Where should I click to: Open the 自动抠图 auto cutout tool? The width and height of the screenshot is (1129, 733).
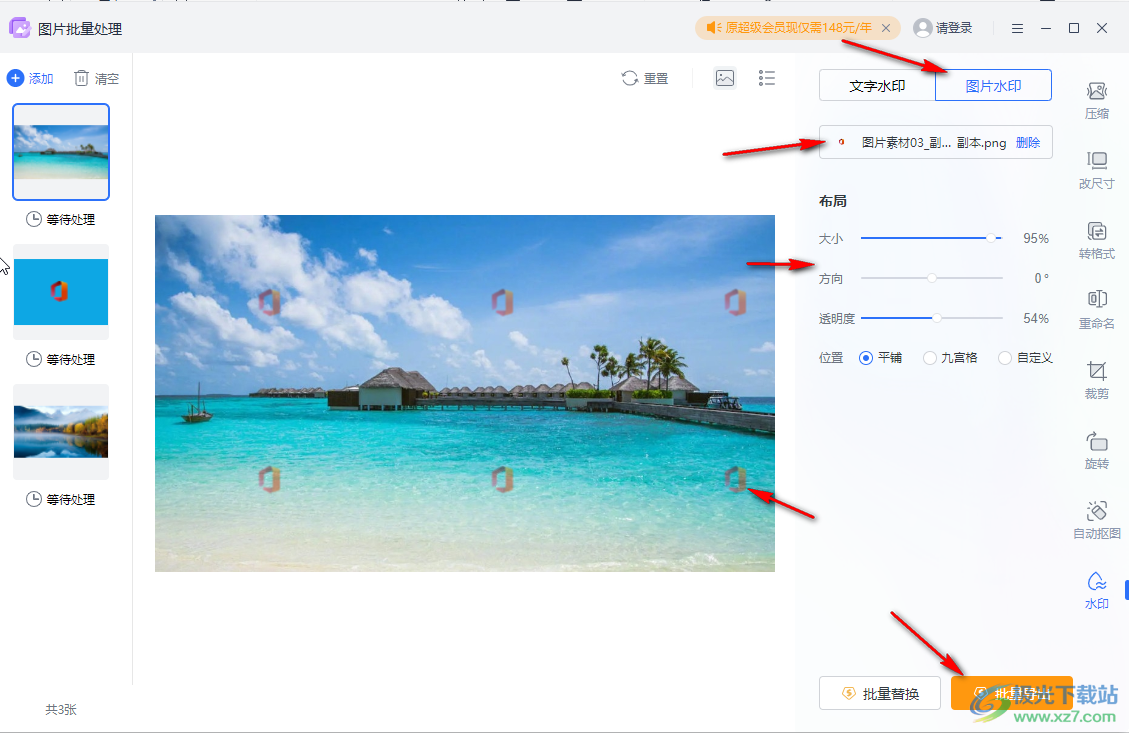pos(1097,520)
